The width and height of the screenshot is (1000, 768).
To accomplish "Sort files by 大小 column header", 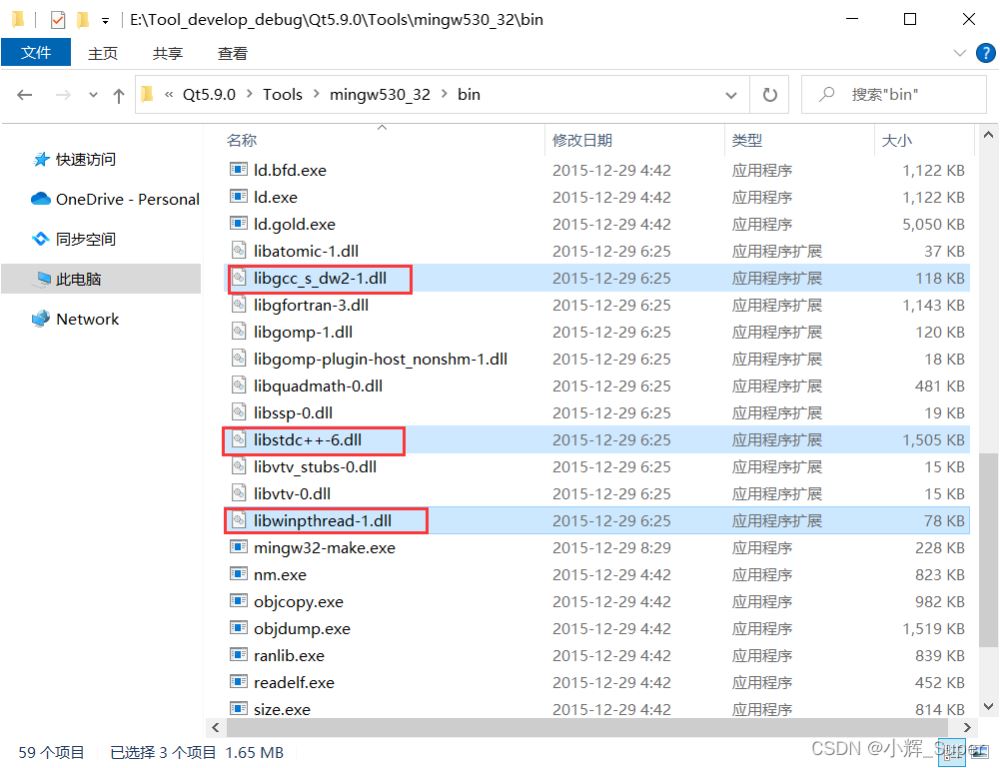I will [897, 141].
